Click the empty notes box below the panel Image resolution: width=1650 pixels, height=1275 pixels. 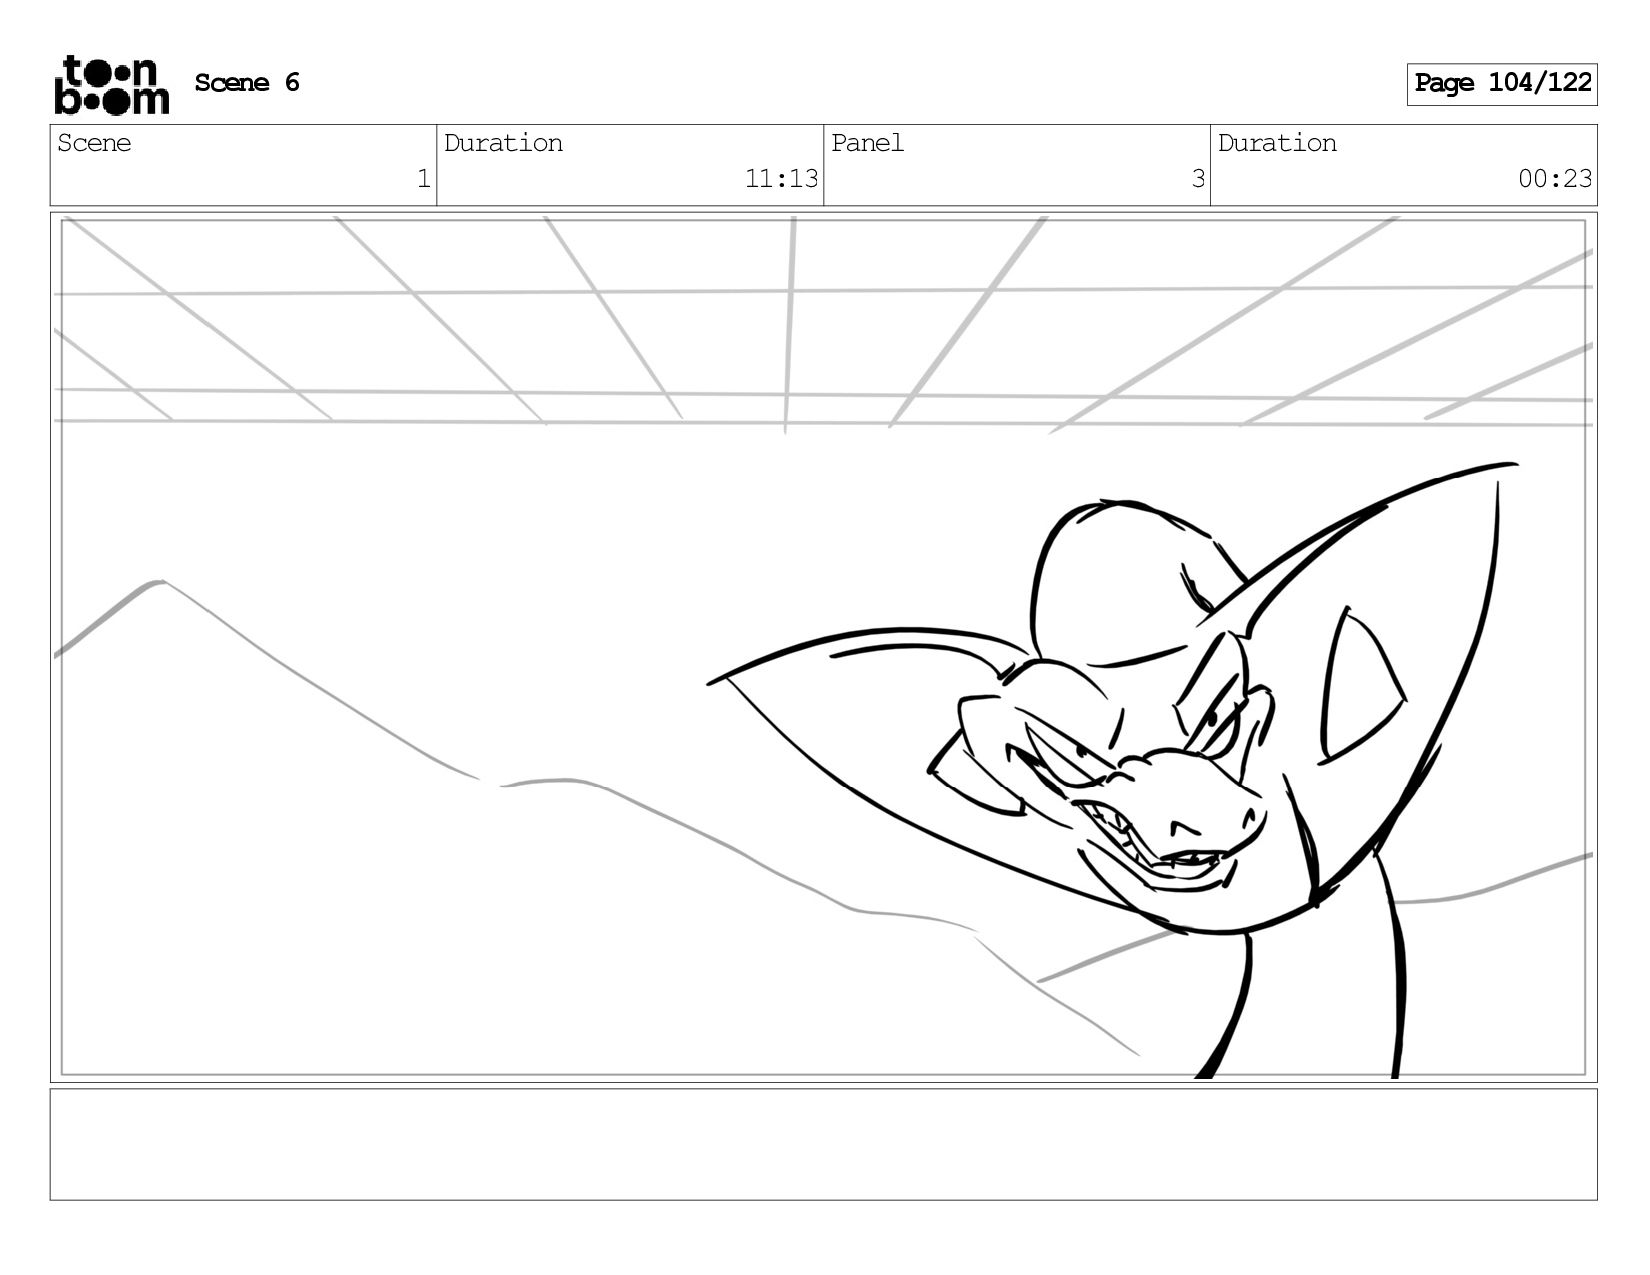tap(823, 1144)
